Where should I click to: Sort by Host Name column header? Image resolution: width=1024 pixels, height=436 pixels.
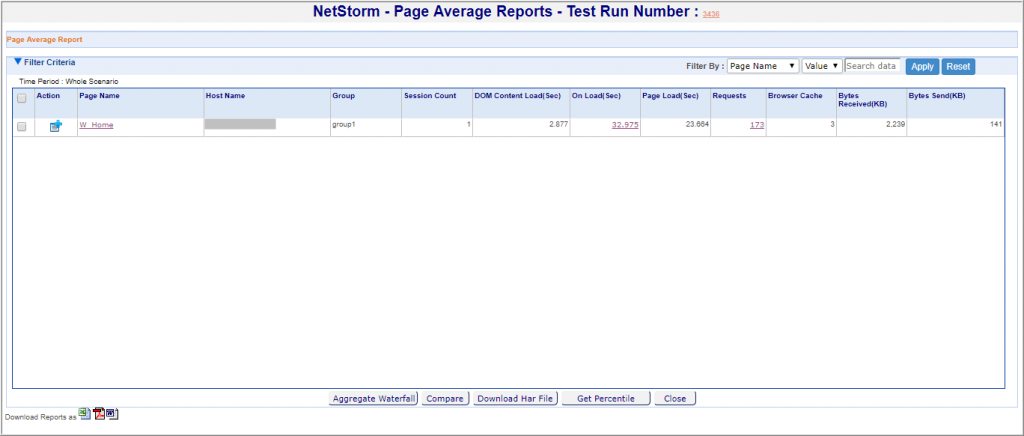225,96
